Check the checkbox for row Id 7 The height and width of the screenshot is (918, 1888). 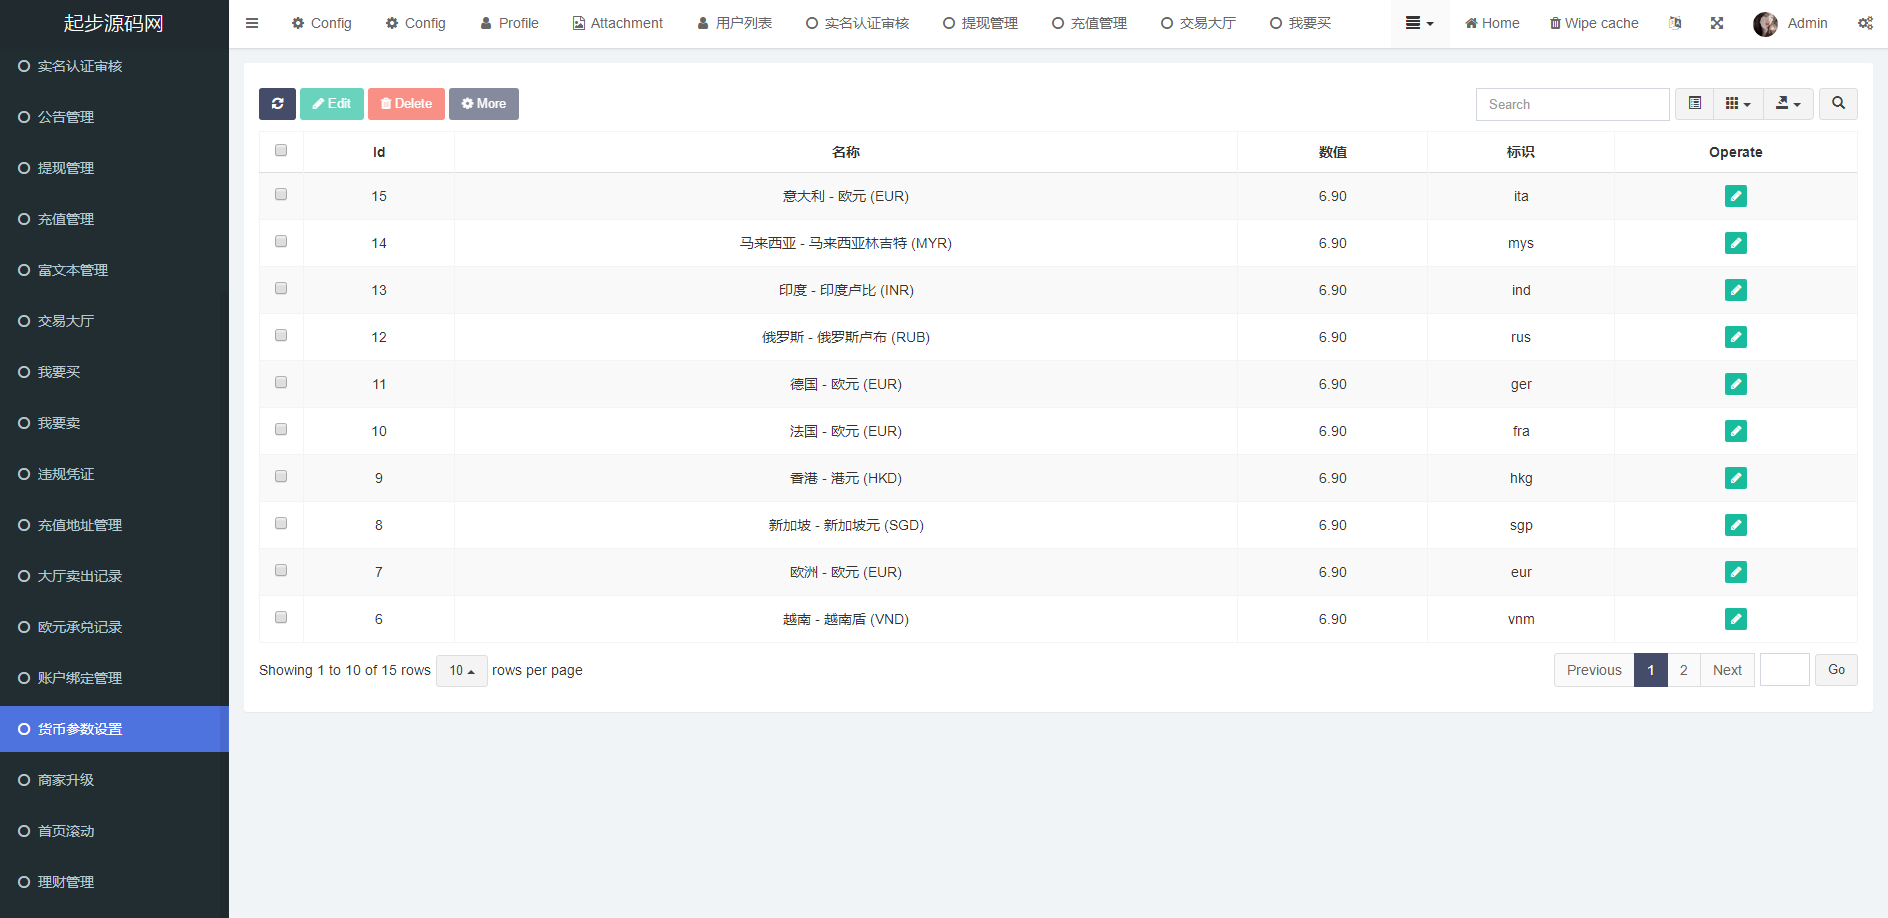click(281, 570)
